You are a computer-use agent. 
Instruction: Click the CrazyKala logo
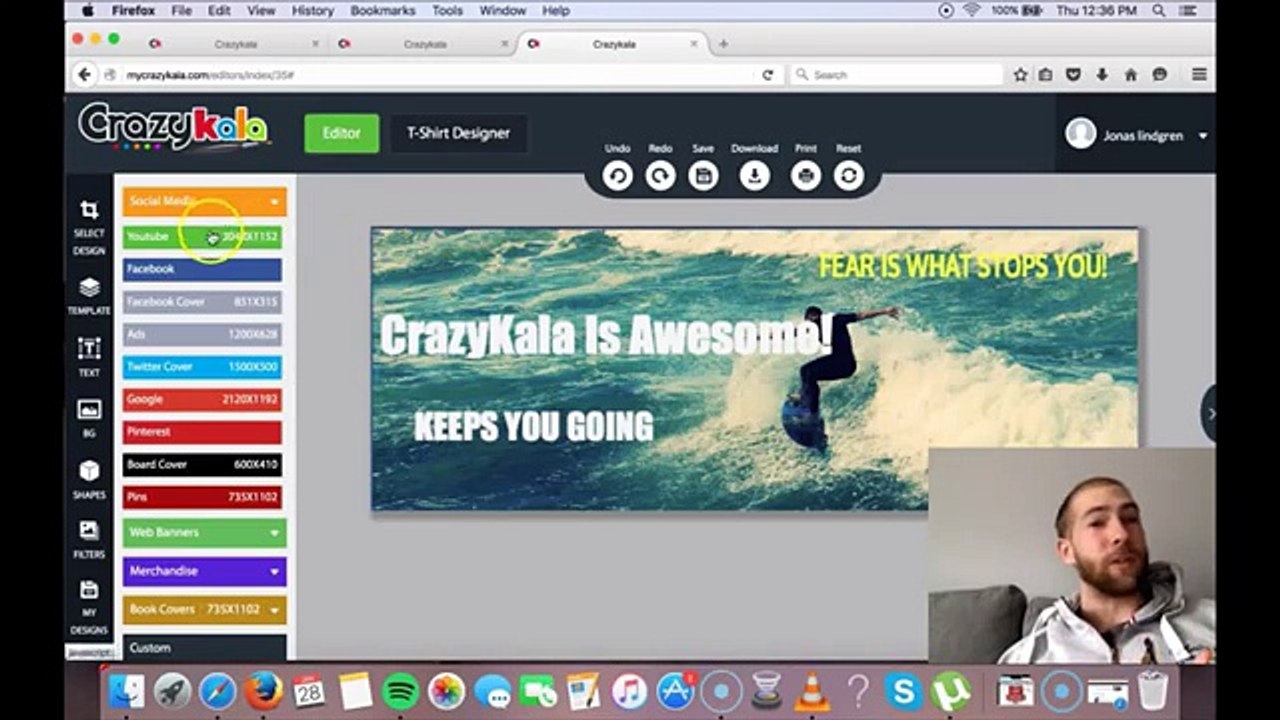(174, 127)
